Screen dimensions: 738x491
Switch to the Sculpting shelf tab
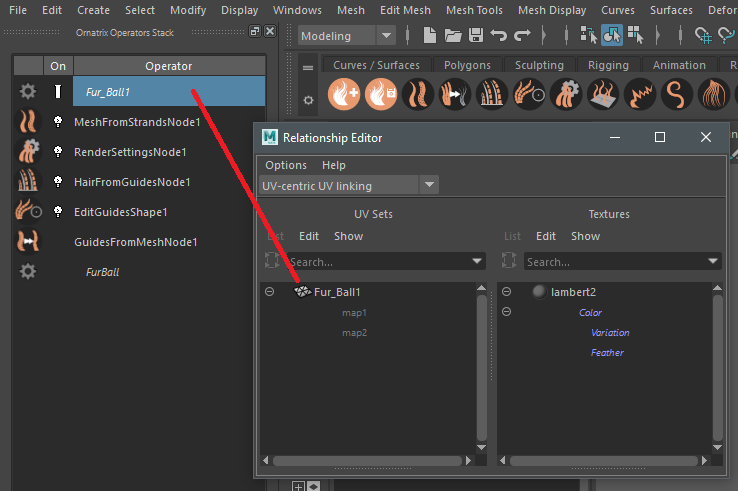point(539,65)
